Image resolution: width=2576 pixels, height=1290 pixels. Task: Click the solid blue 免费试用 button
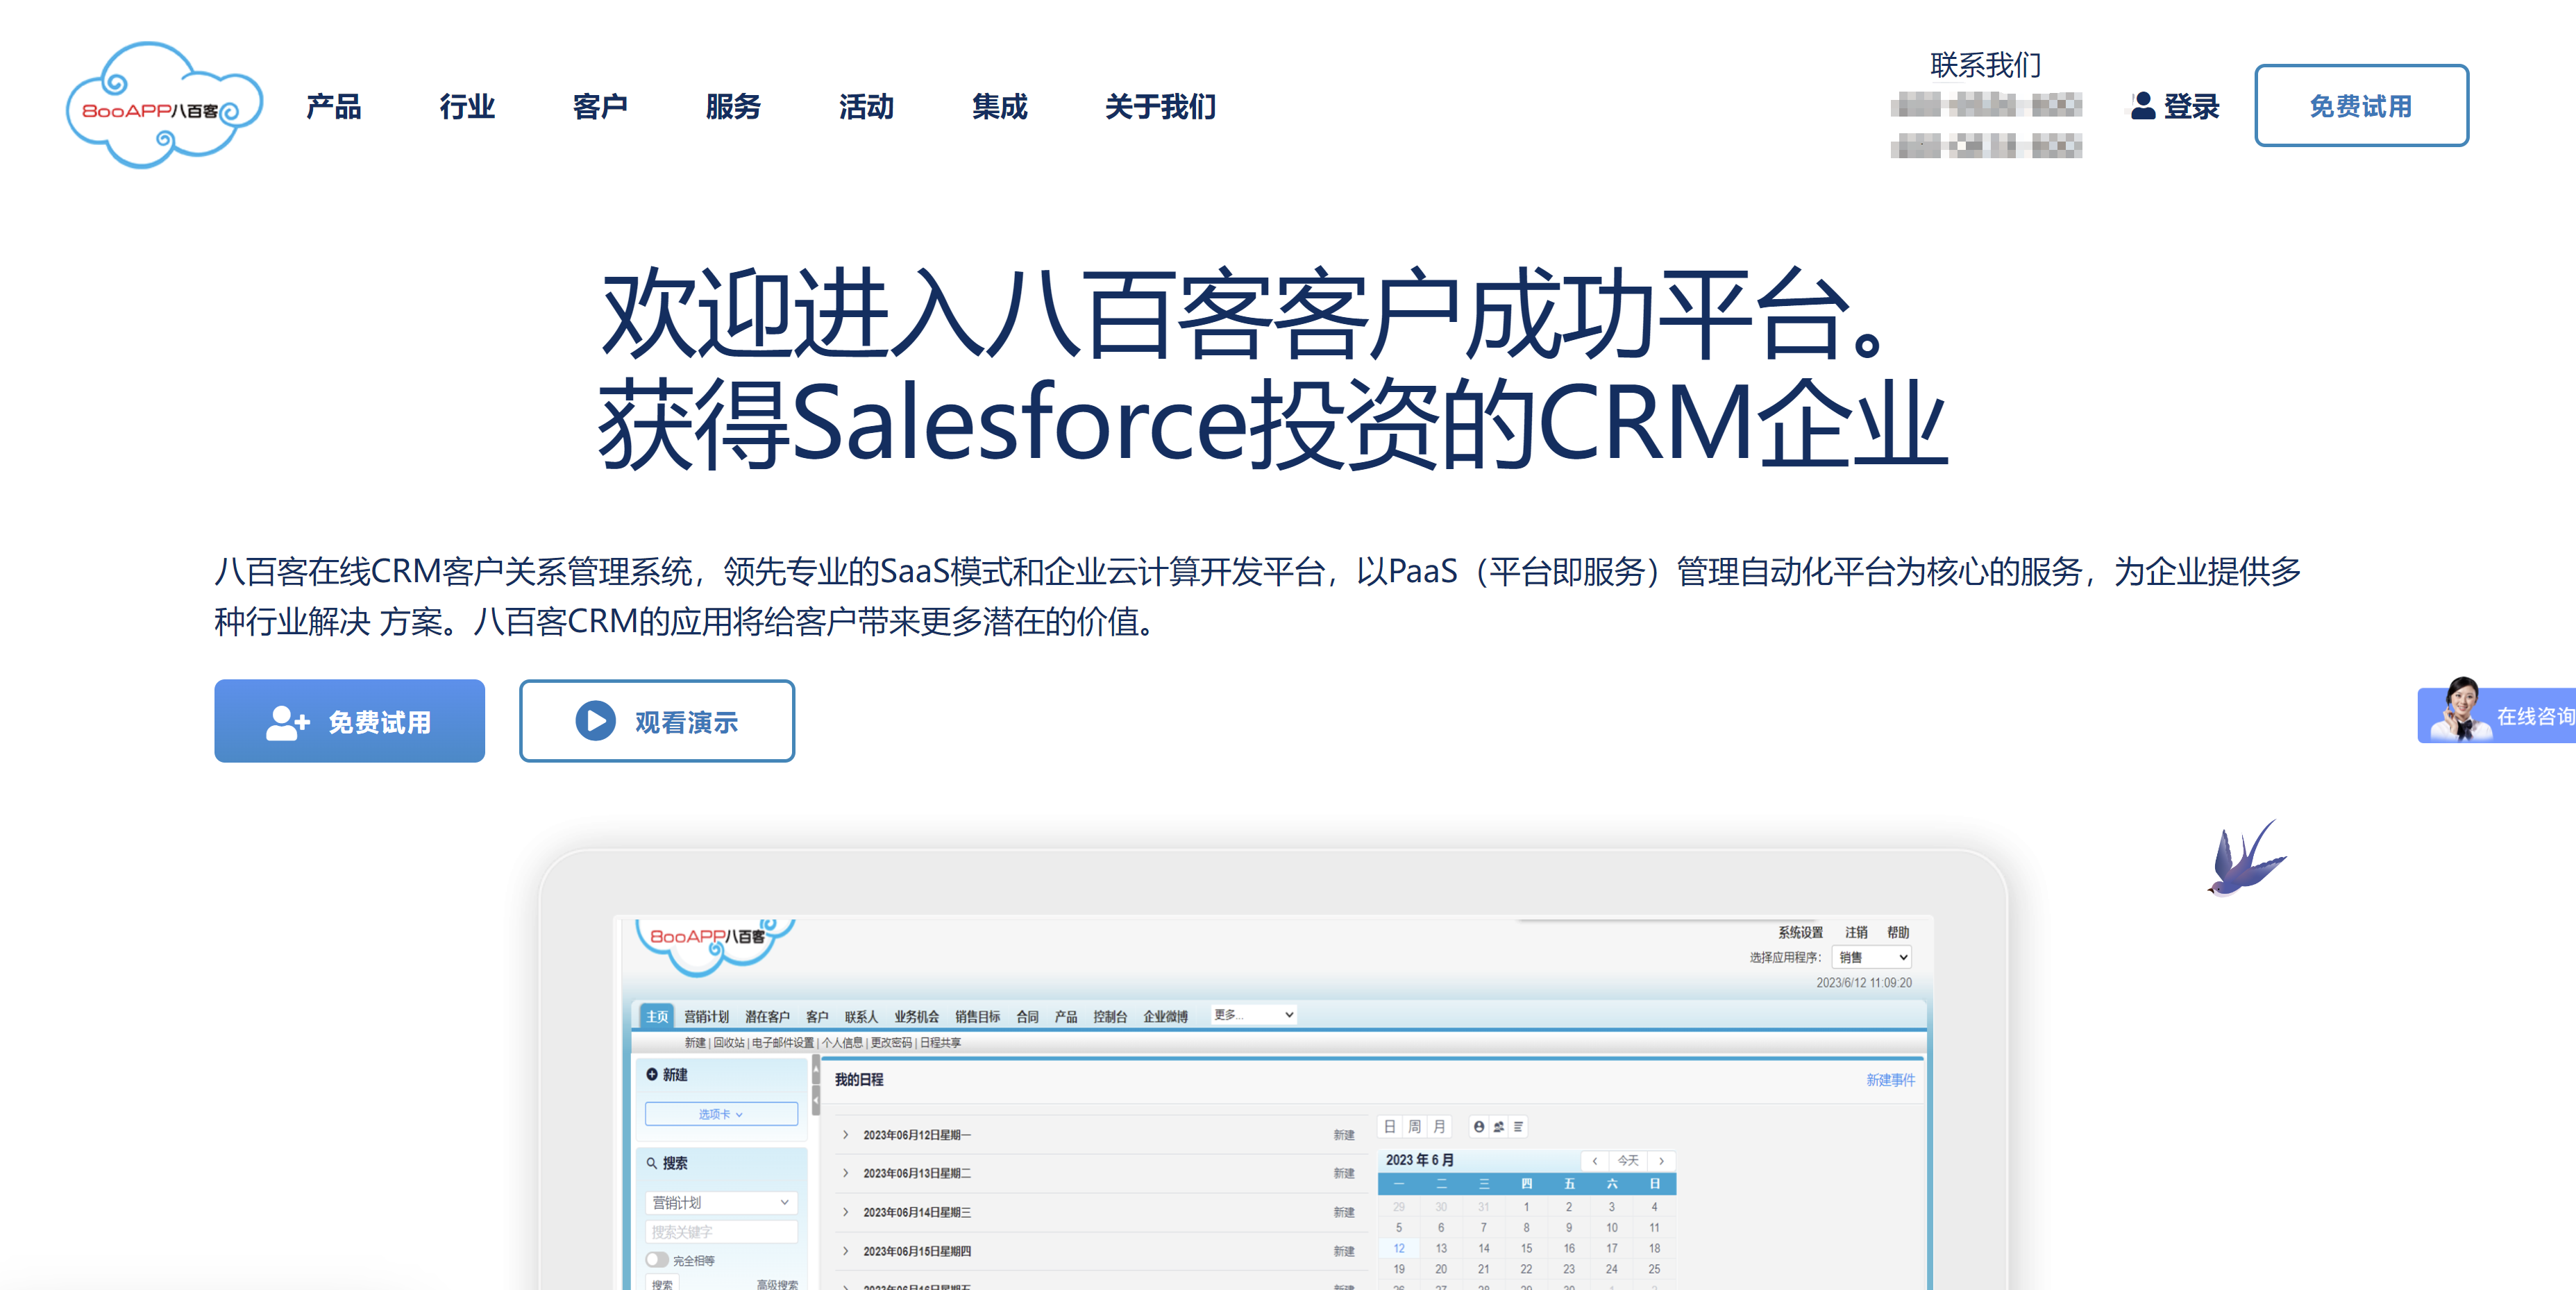click(349, 721)
